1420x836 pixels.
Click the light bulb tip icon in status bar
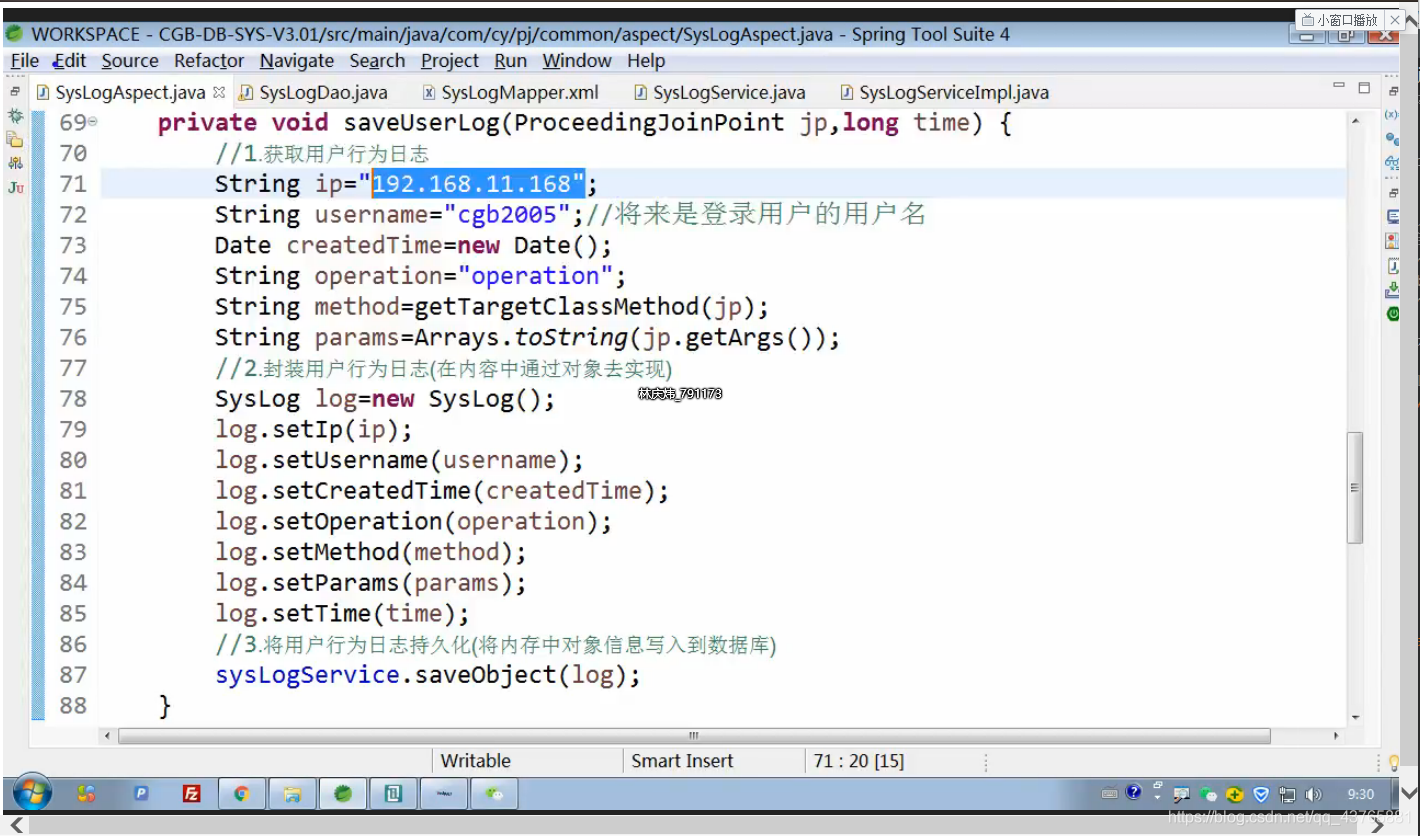(1394, 762)
